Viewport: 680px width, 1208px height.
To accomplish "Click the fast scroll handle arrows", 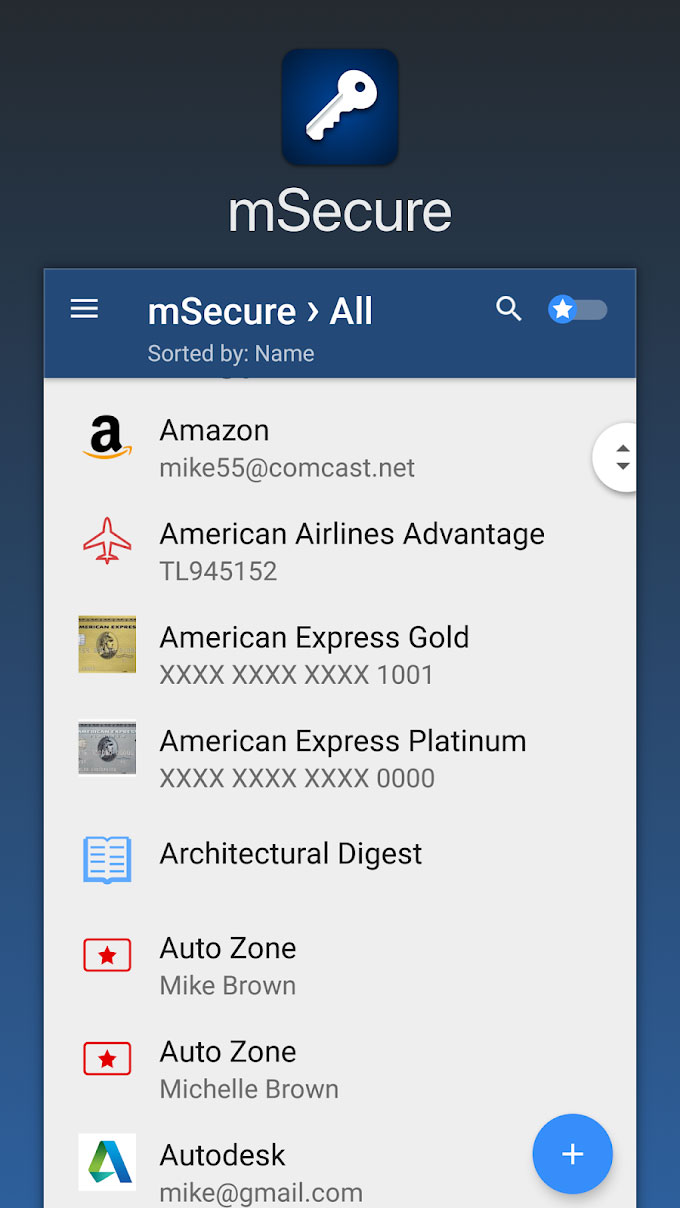I will 622,457.
